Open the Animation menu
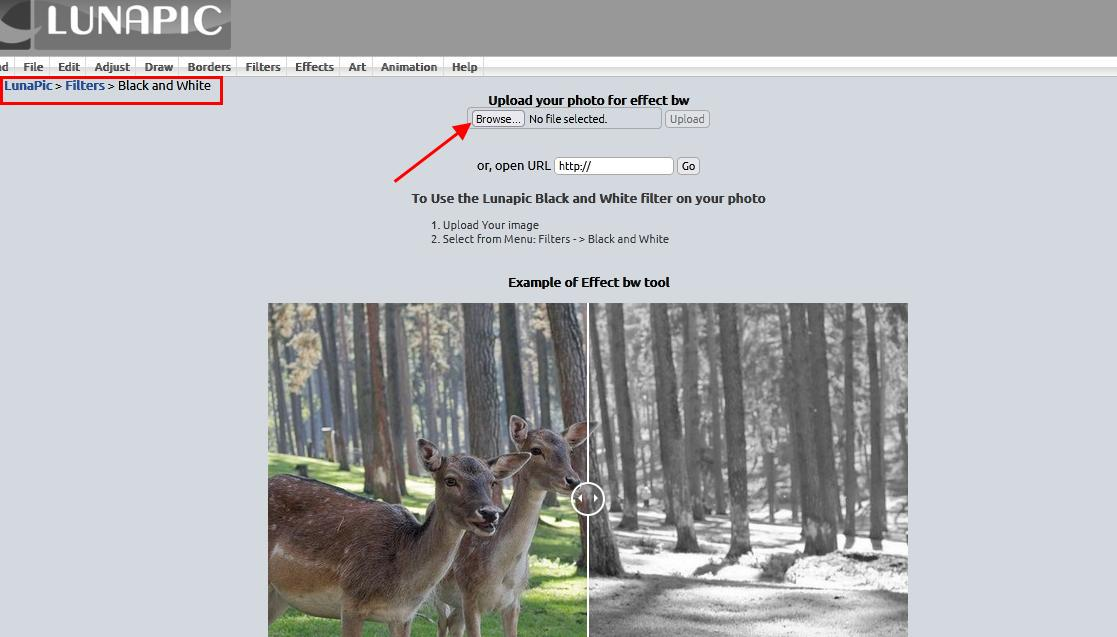This screenshot has width=1117, height=637. pos(409,67)
